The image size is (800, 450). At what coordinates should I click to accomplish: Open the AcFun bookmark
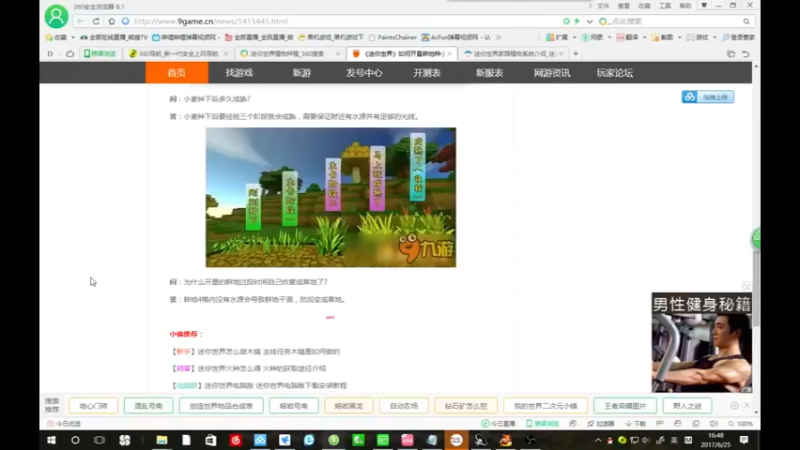(x=456, y=37)
